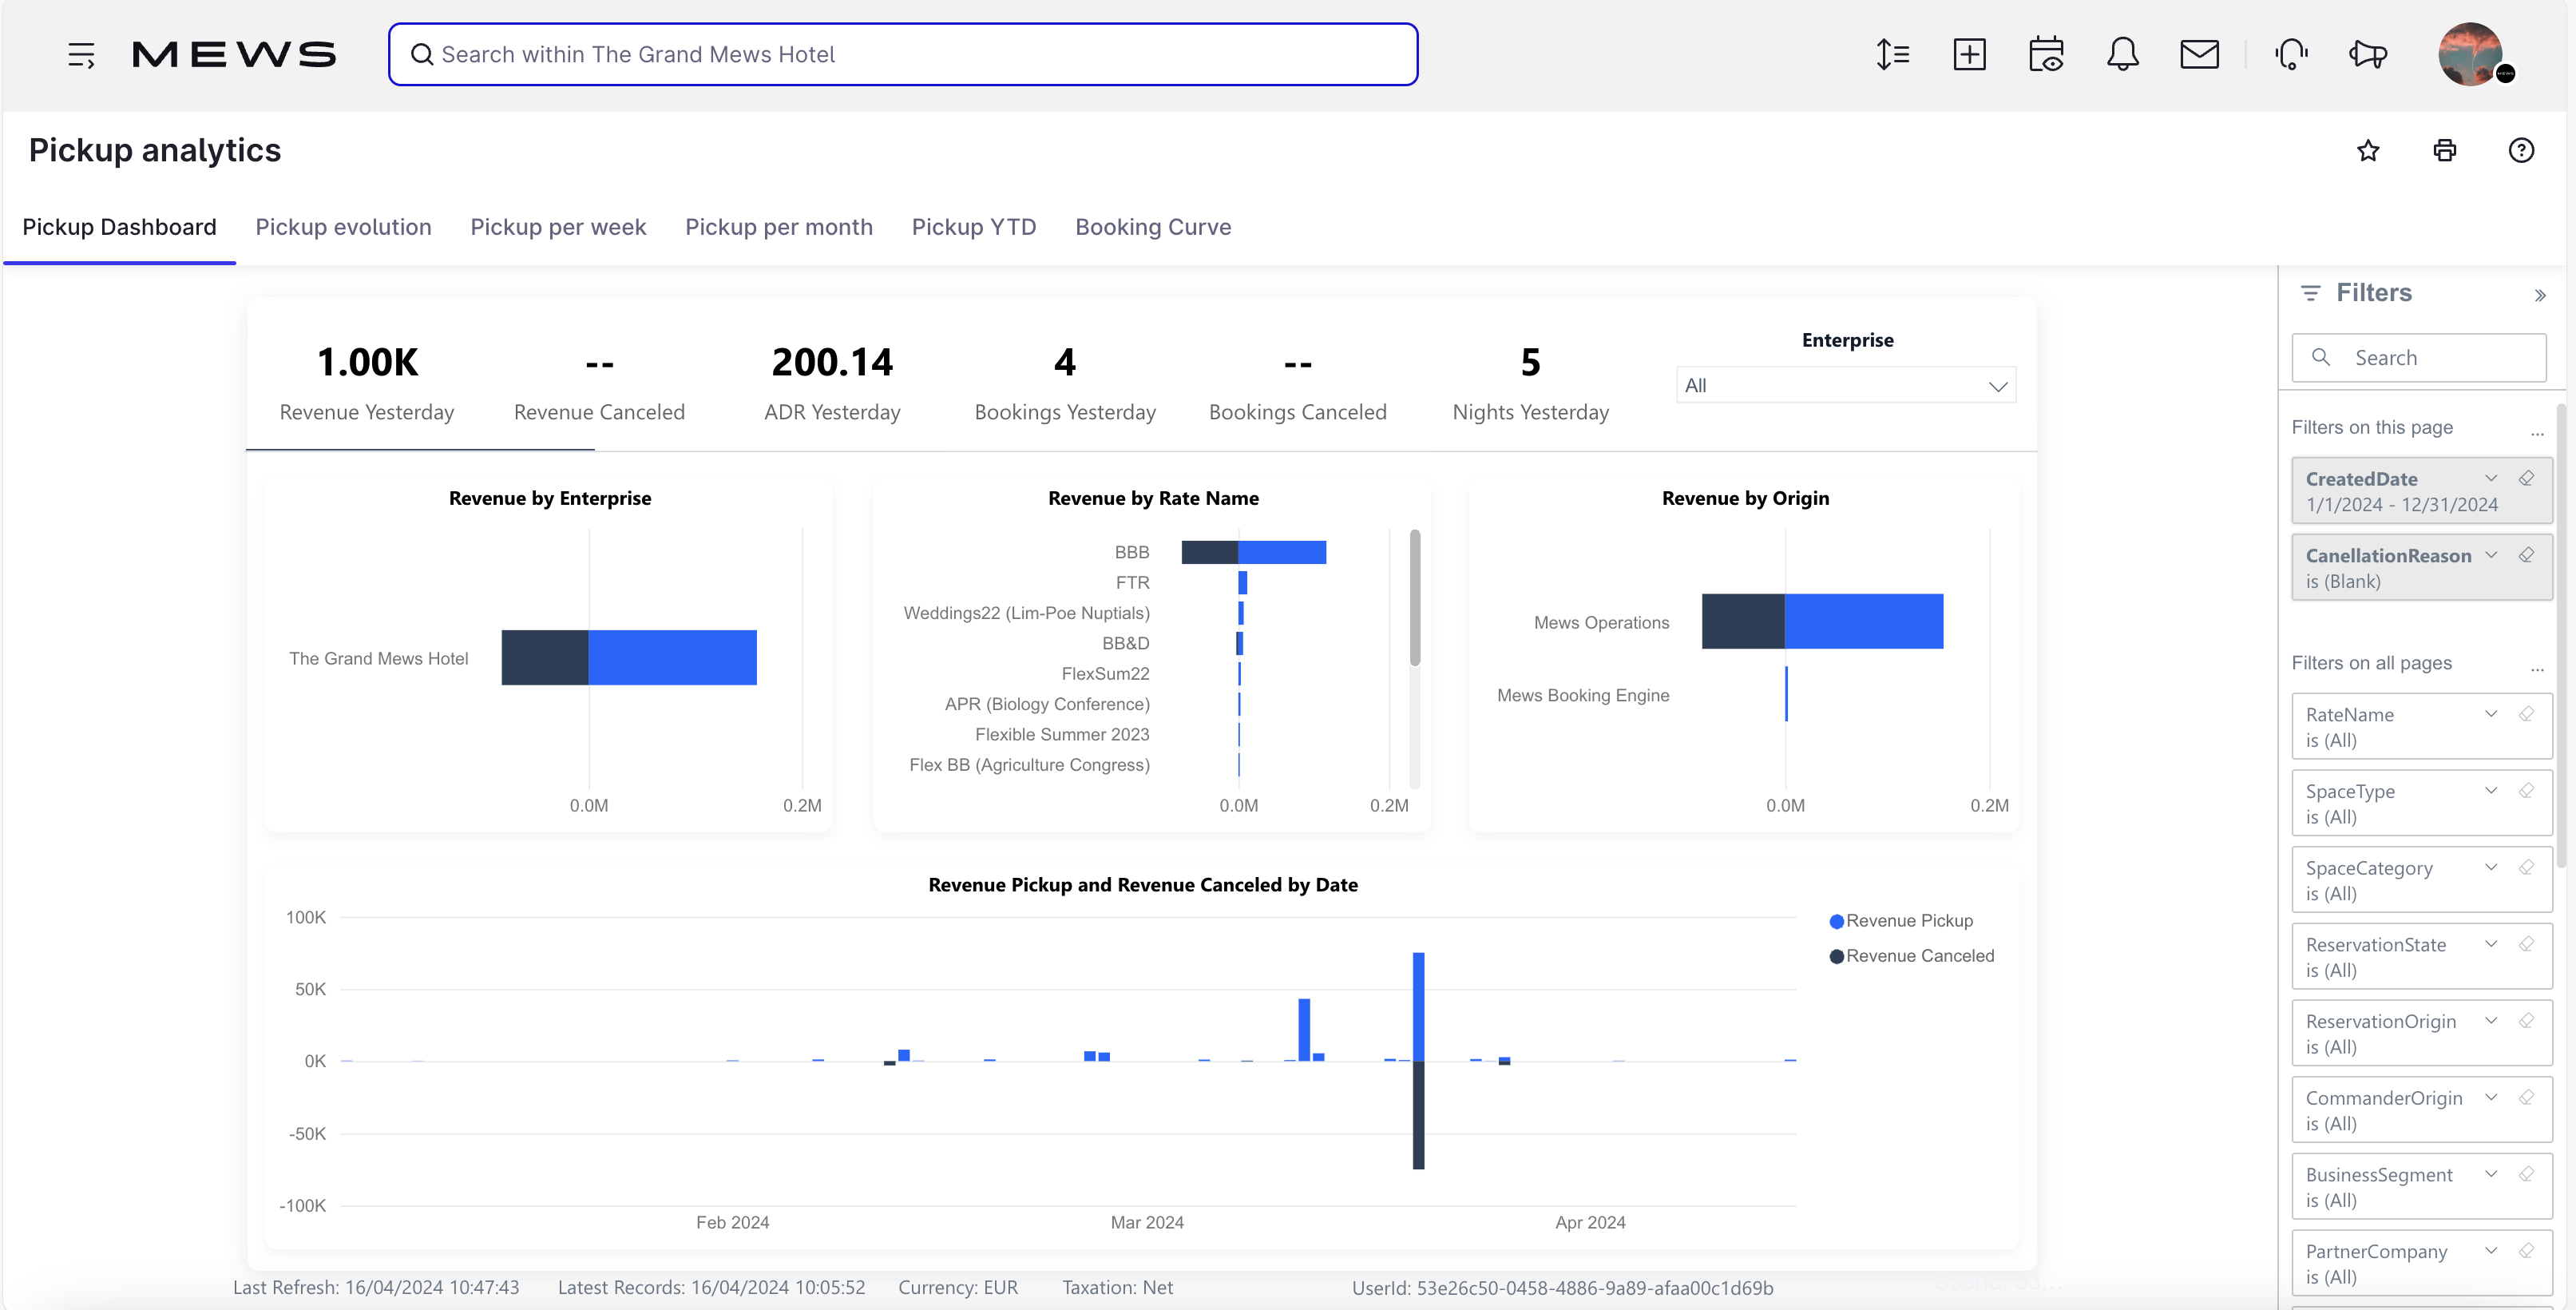The width and height of the screenshot is (2576, 1310).
Task: Clear the CanellationReason filter with the eraser
Action: [x=2528, y=555]
